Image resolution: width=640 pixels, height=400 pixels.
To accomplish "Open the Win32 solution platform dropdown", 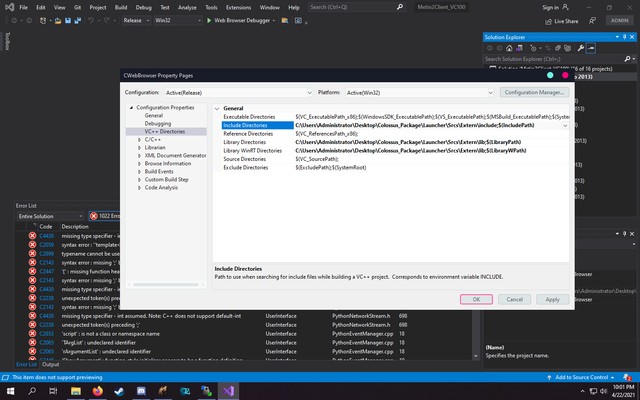I will click(x=178, y=20).
